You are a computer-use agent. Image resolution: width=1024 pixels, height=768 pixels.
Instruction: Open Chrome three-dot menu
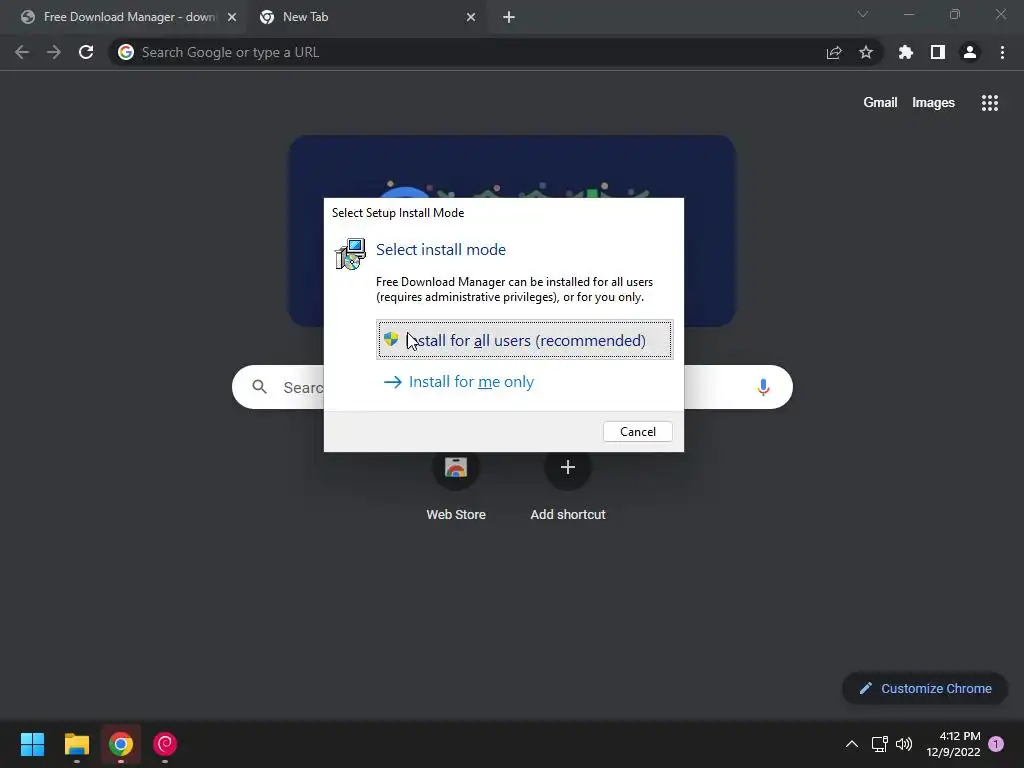click(1002, 52)
